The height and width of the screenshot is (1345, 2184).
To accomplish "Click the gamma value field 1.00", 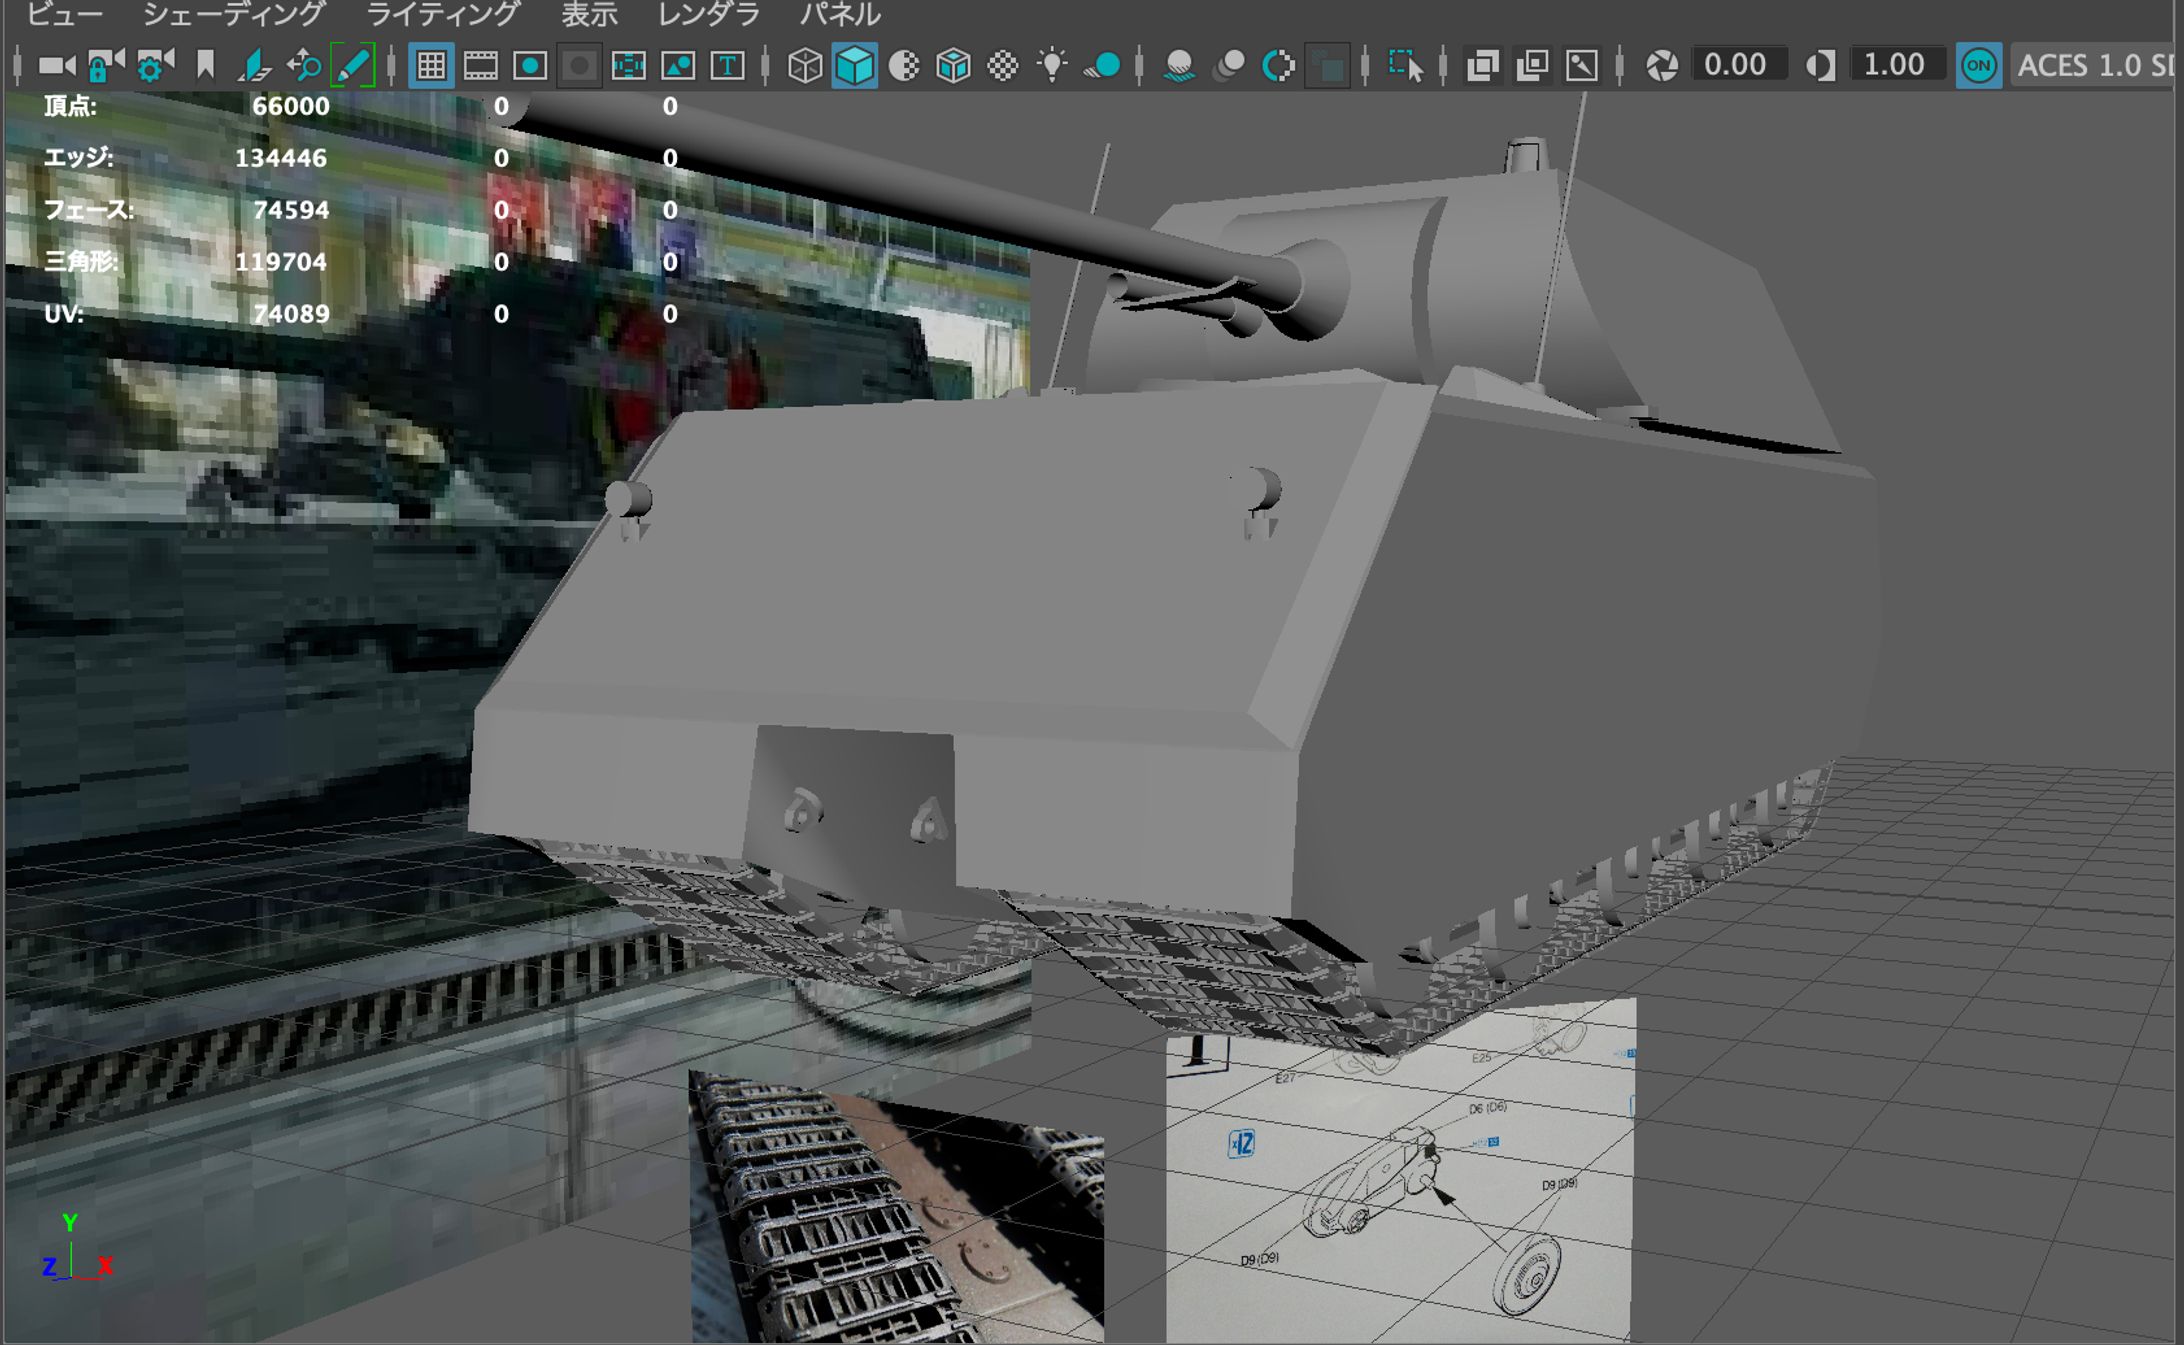I will (1893, 66).
